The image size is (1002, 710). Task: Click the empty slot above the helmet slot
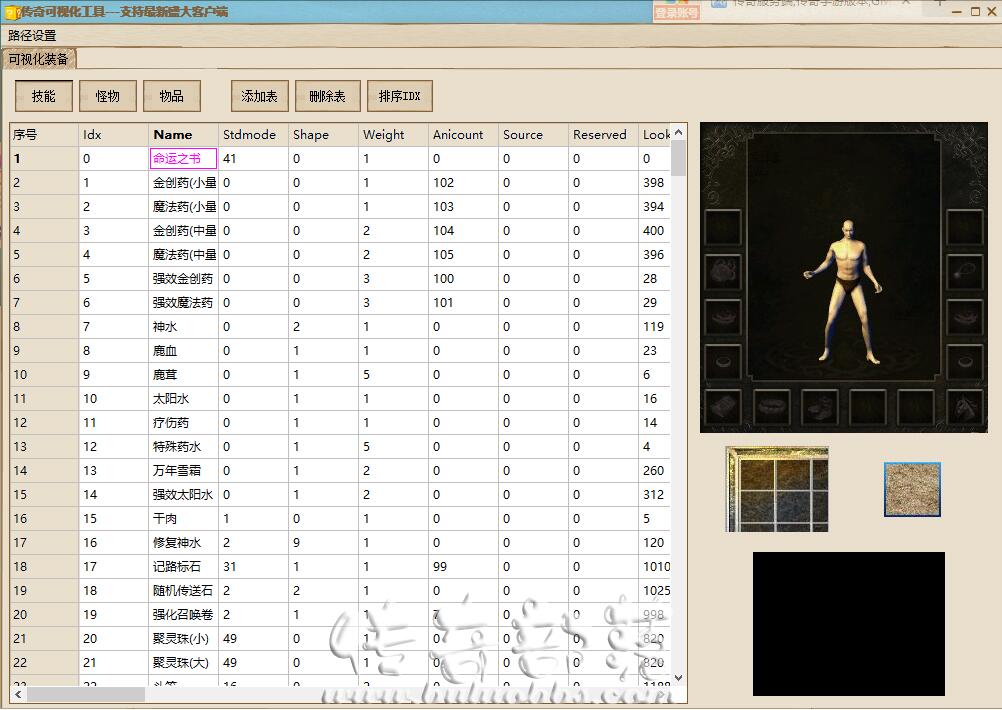(723, 228)
